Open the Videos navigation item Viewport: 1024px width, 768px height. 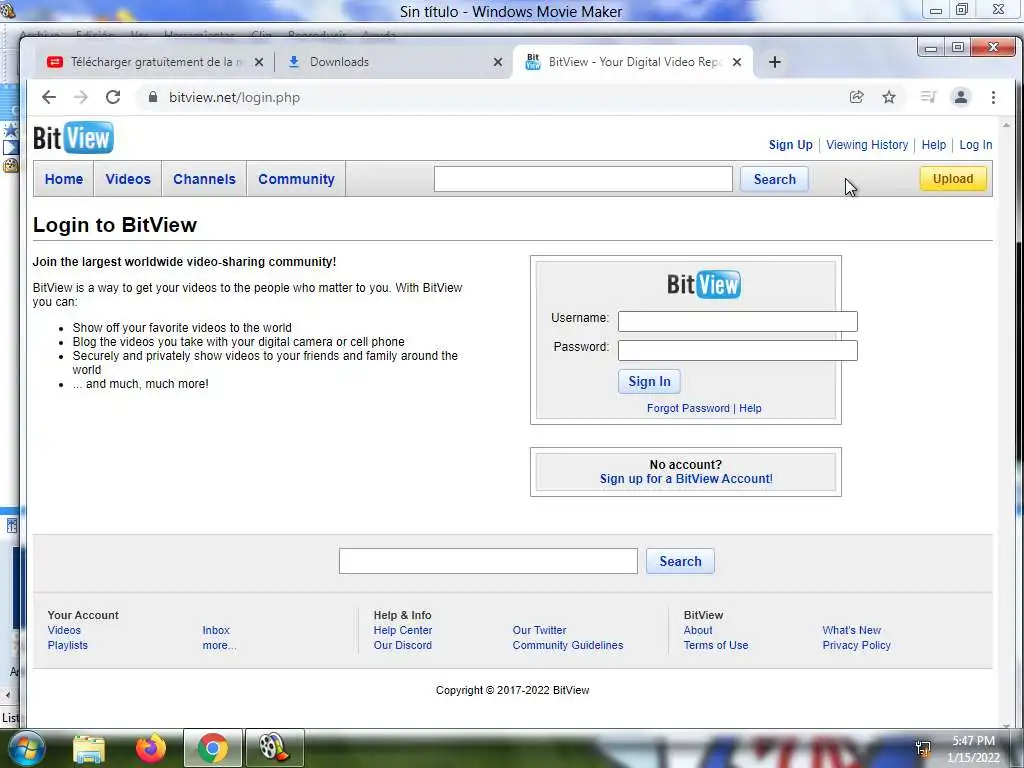[x=128, y=179]
